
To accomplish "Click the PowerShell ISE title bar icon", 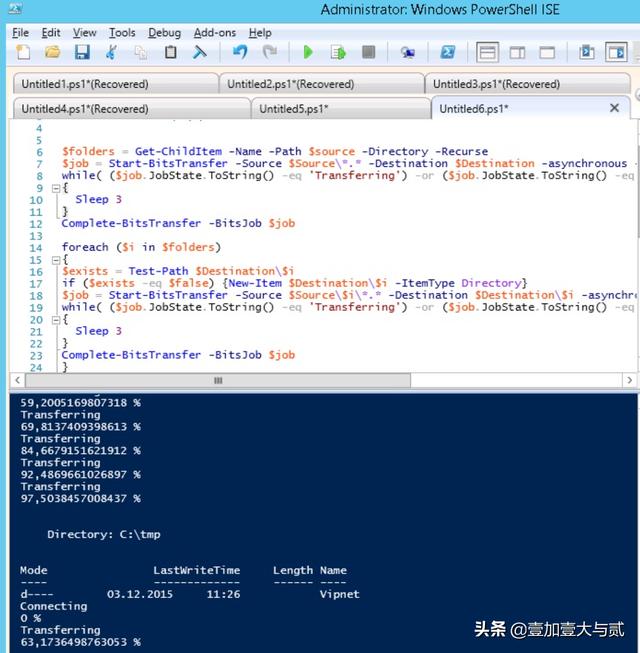I will point(15,8).
